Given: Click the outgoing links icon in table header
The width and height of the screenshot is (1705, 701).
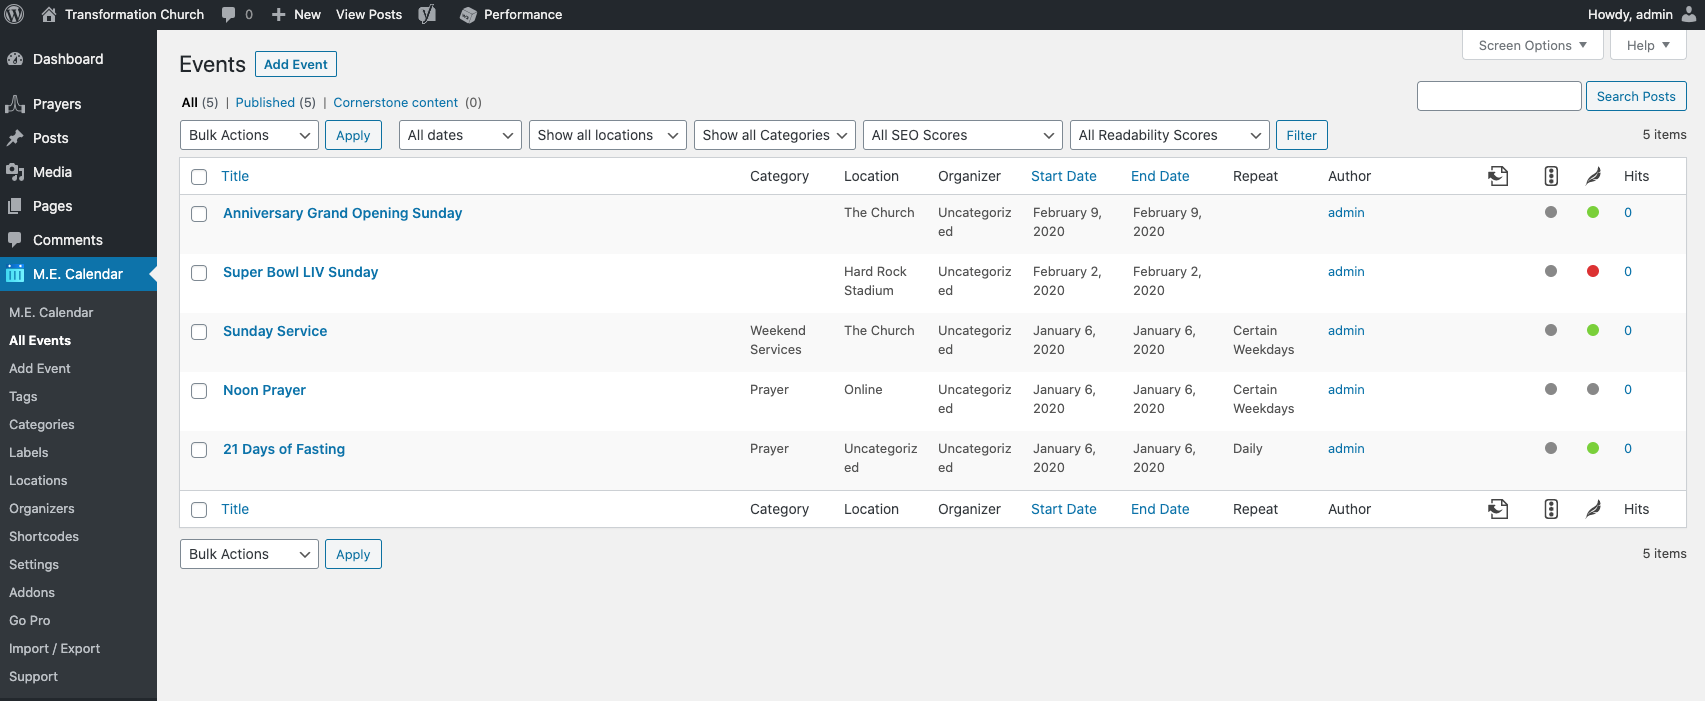Looking at the screenshot, I should pos(1498,176).
